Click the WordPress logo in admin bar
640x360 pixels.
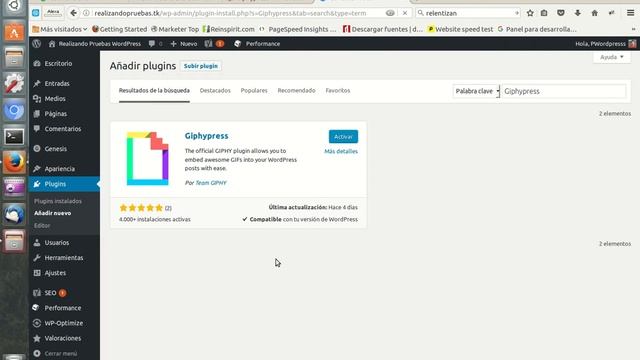37,44
